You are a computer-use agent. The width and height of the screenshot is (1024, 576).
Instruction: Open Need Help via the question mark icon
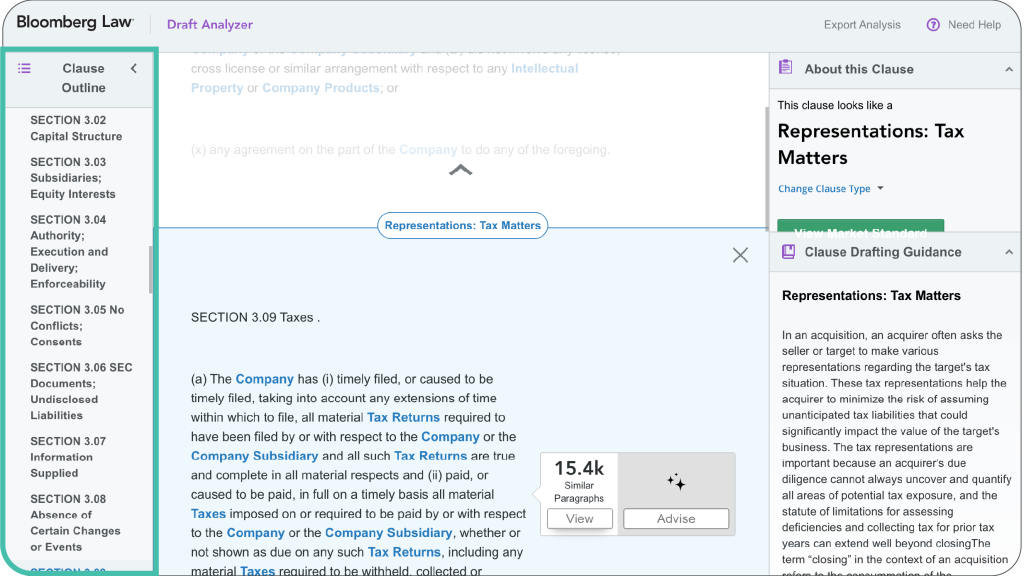[x=932, y=24]
